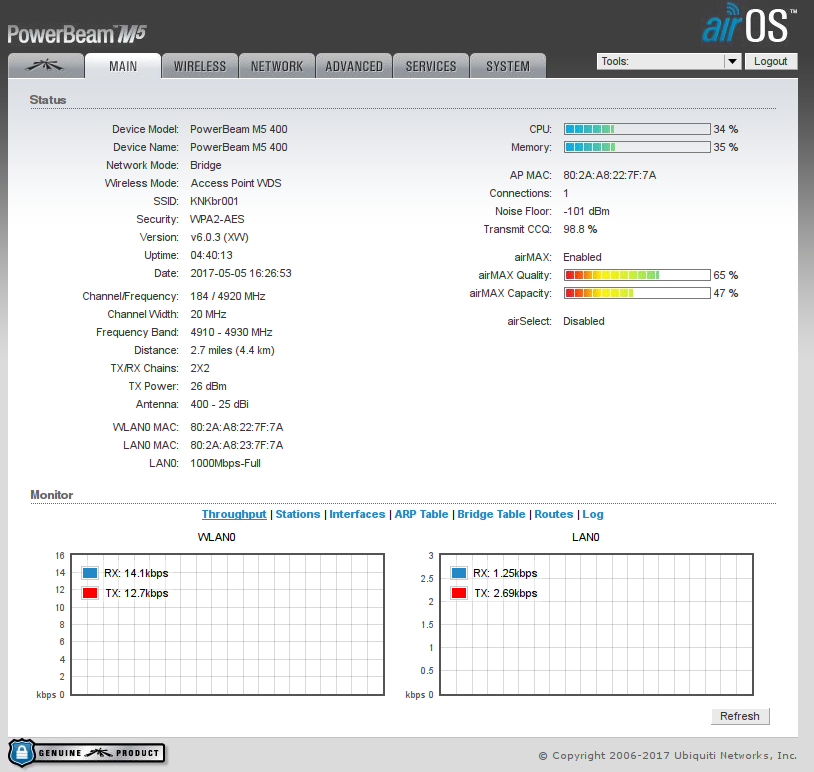This screenshot has width=814, height=772.
Task: Switch to the MAIN tab
Action: point(123,66)
